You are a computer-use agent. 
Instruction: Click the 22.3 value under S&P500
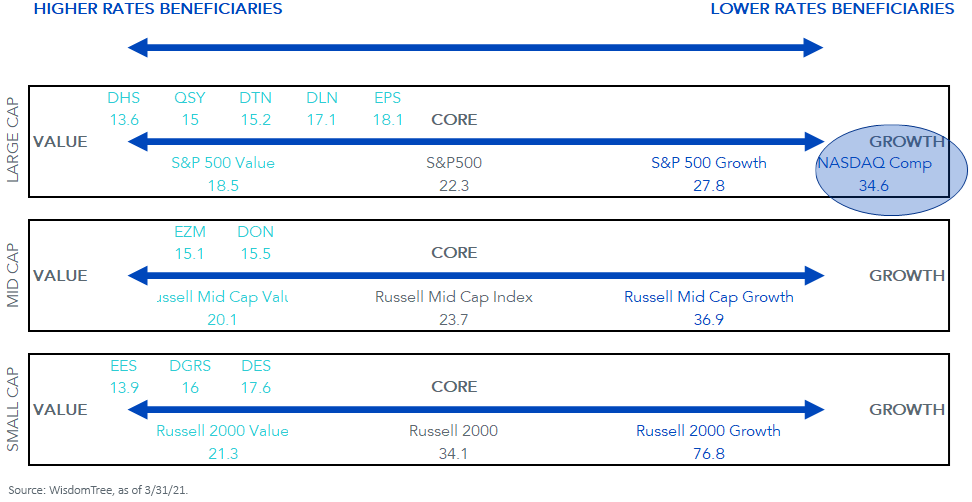(x=454, y=185)
